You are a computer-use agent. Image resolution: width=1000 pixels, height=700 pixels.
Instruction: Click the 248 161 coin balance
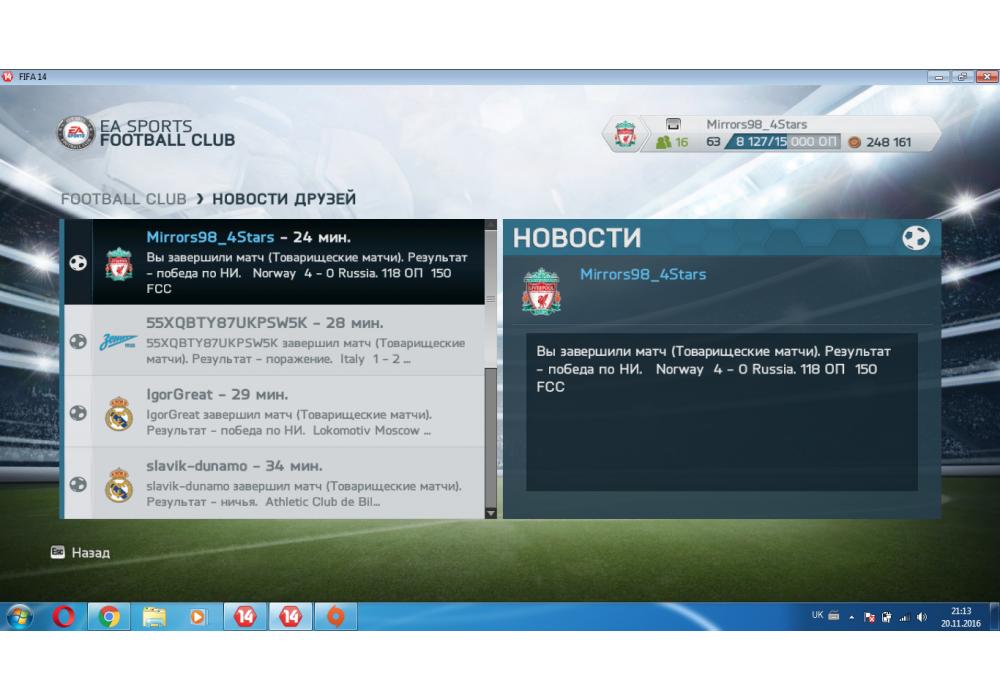click(888, 142)
